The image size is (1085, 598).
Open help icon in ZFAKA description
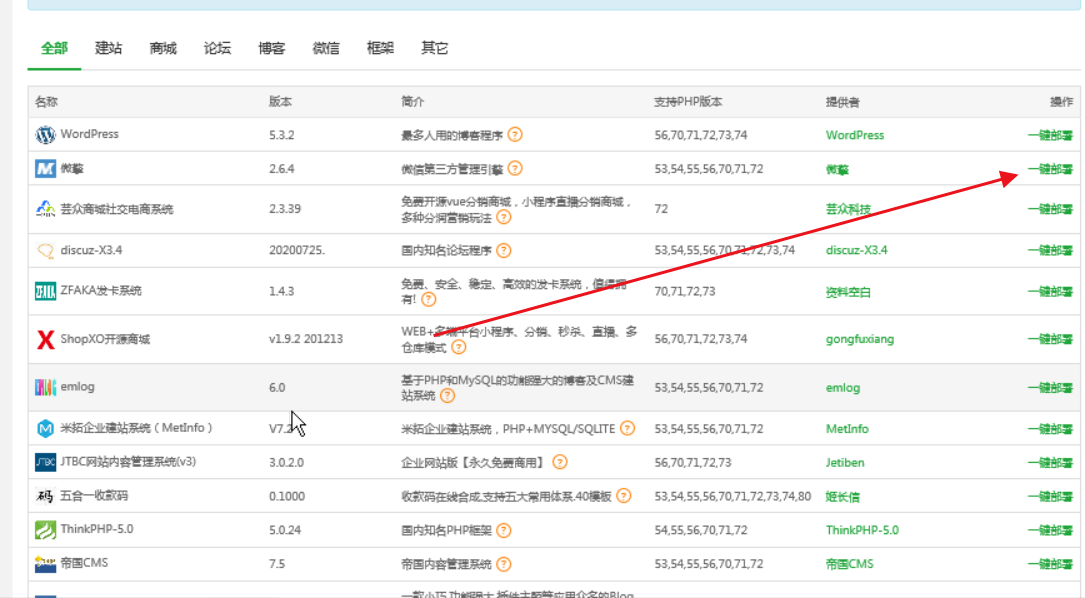[x=429, y=299]
